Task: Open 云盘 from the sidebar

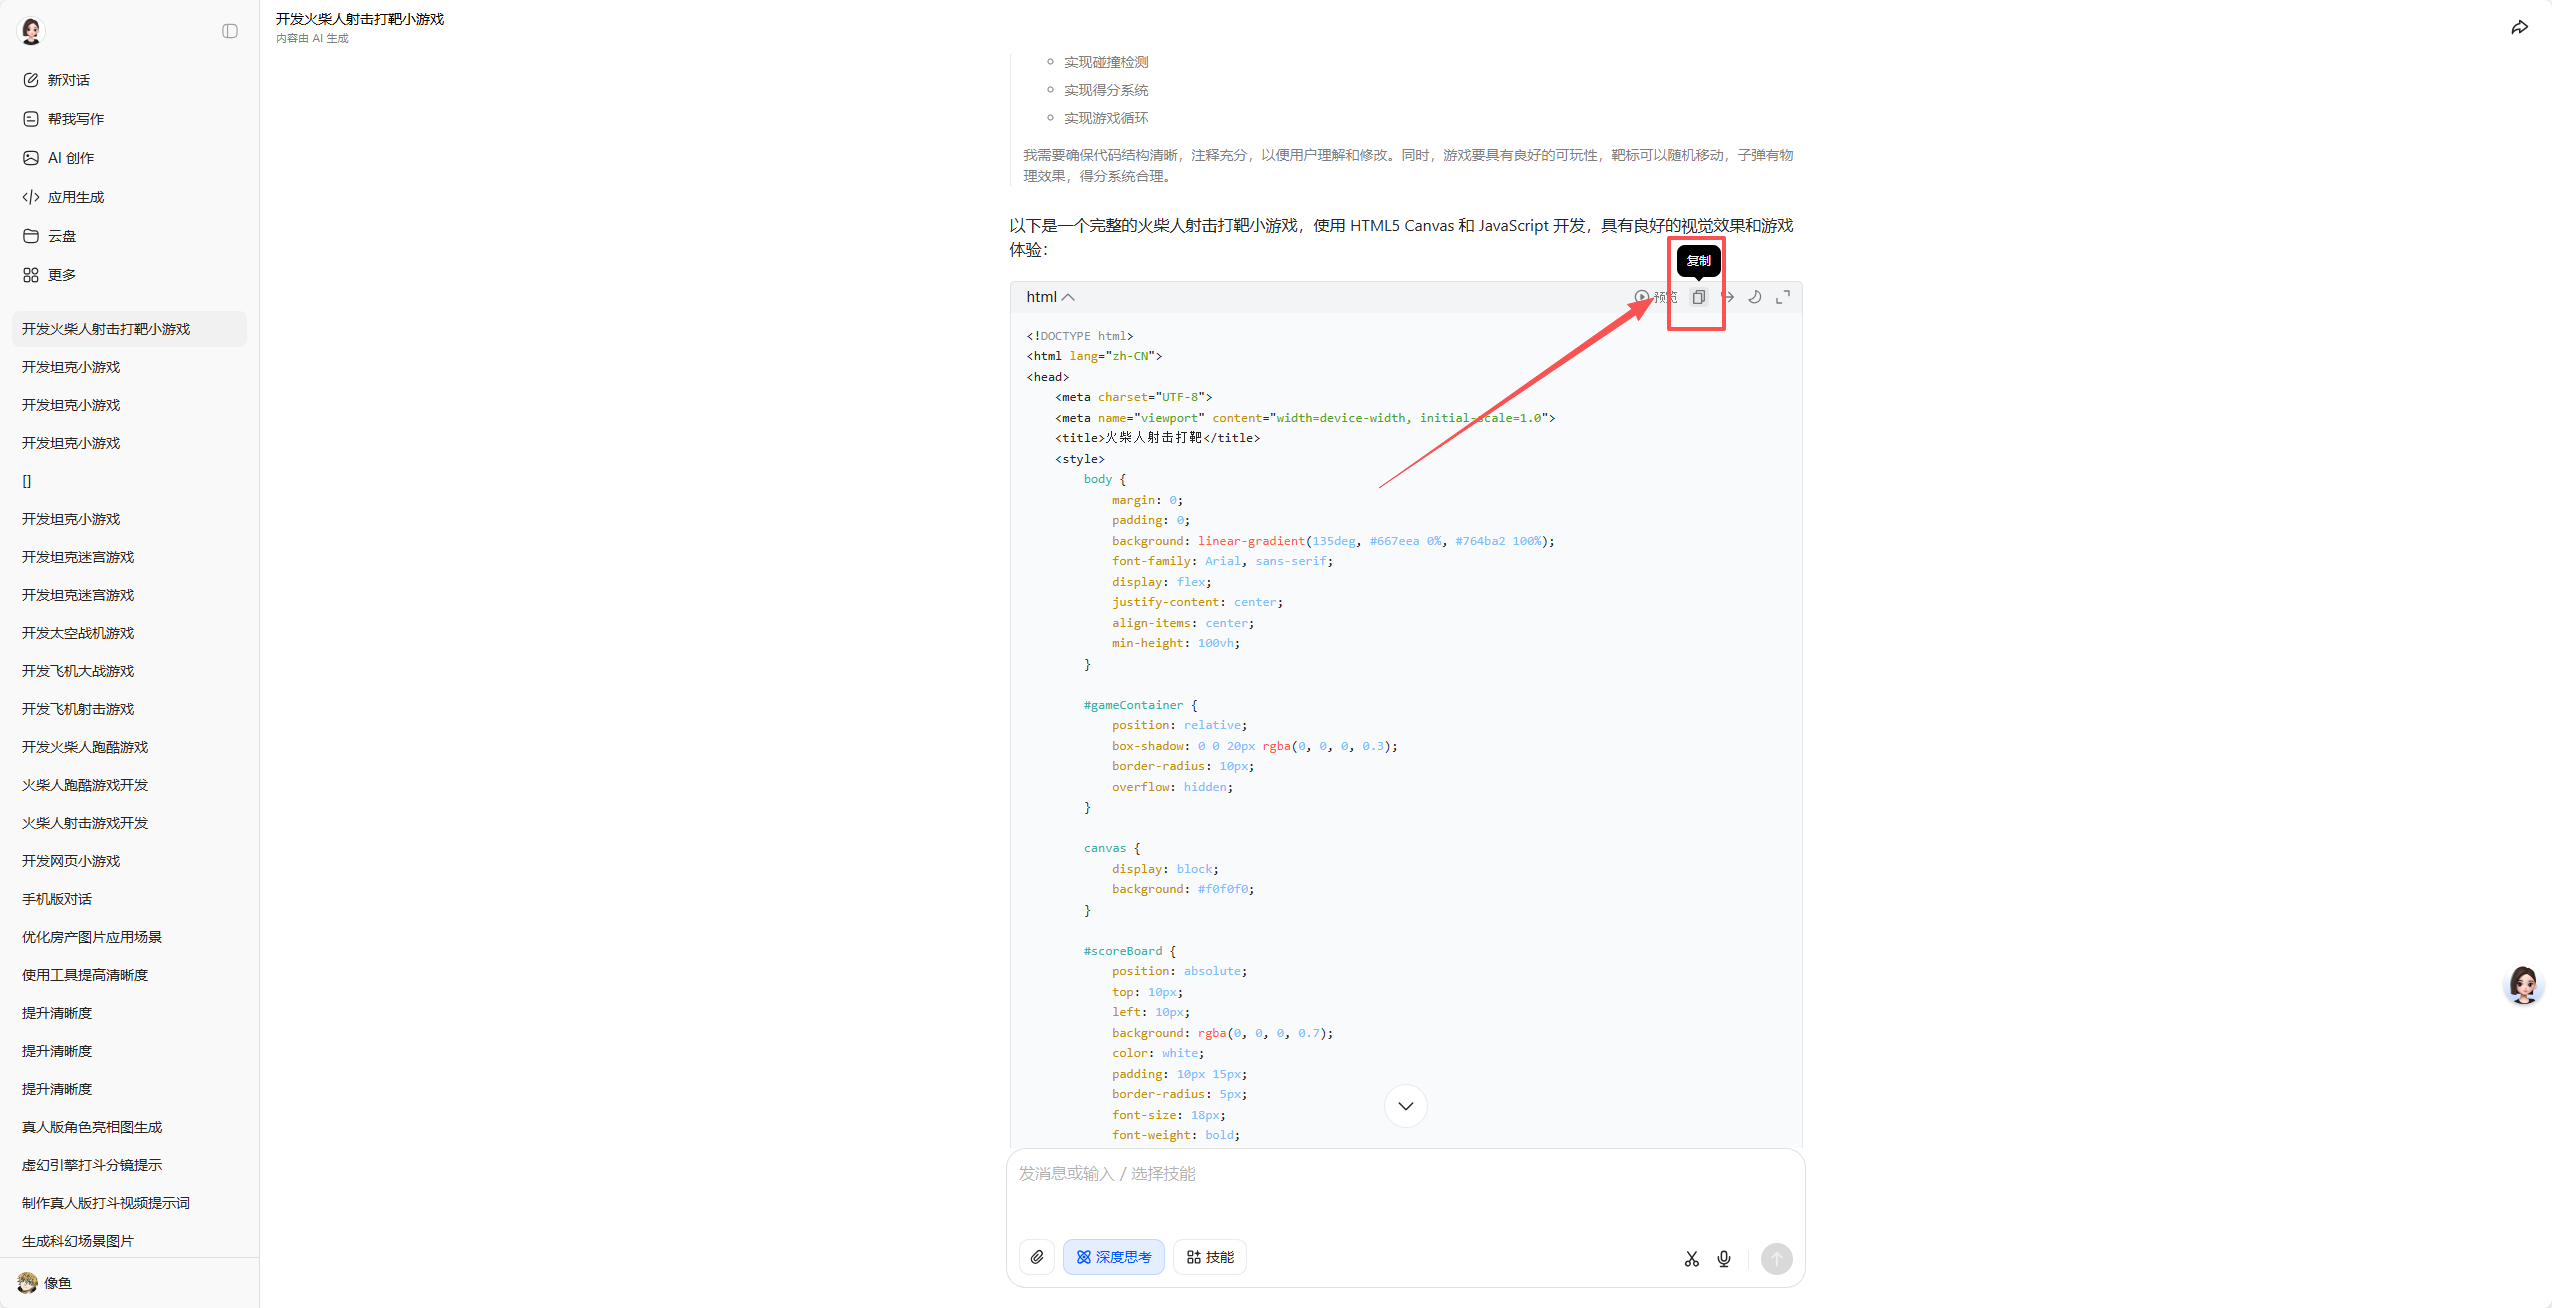Action: (x=60, y=235)
